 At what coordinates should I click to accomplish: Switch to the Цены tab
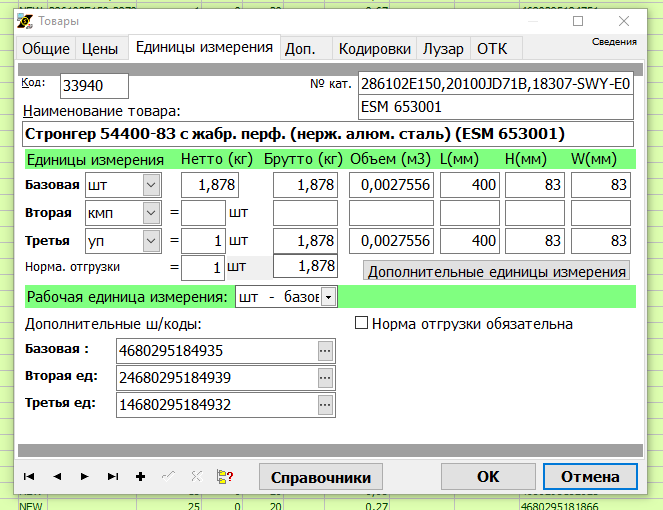click(x=100, y=49)
